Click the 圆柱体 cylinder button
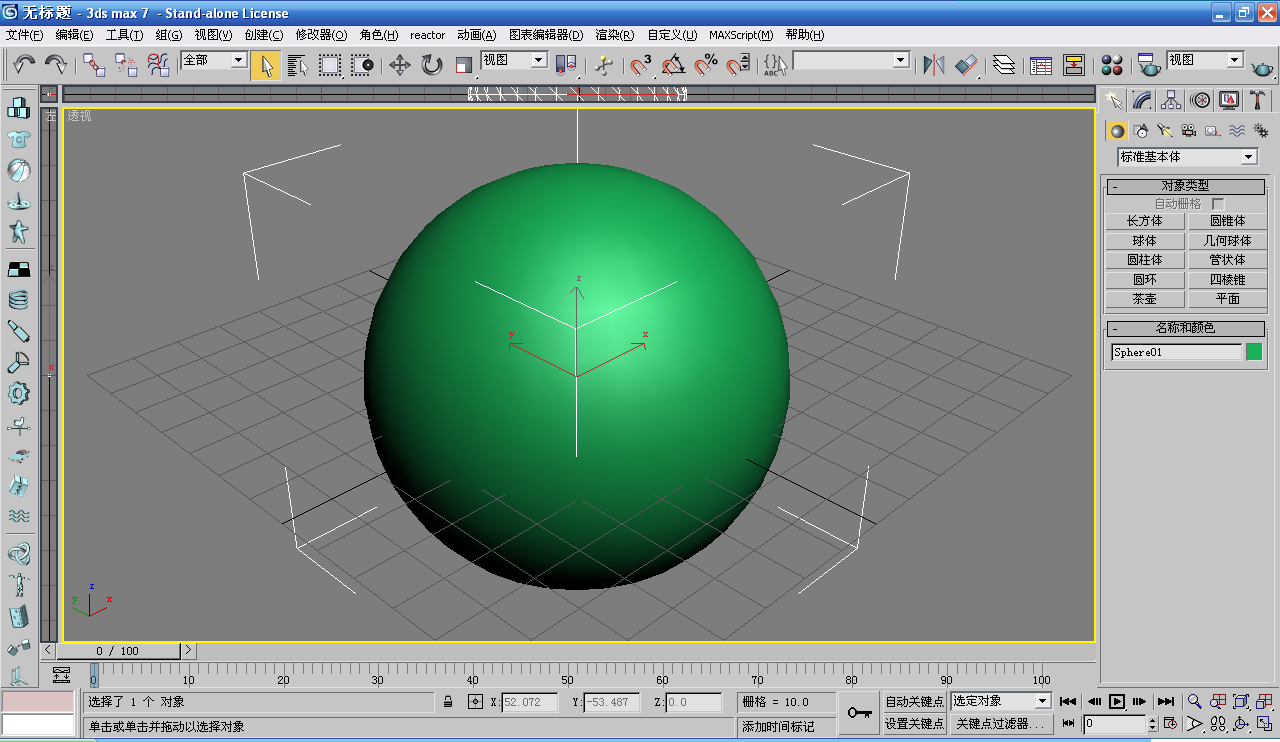This screenshot has height=742, width=1280. [x=1145, y=260]
